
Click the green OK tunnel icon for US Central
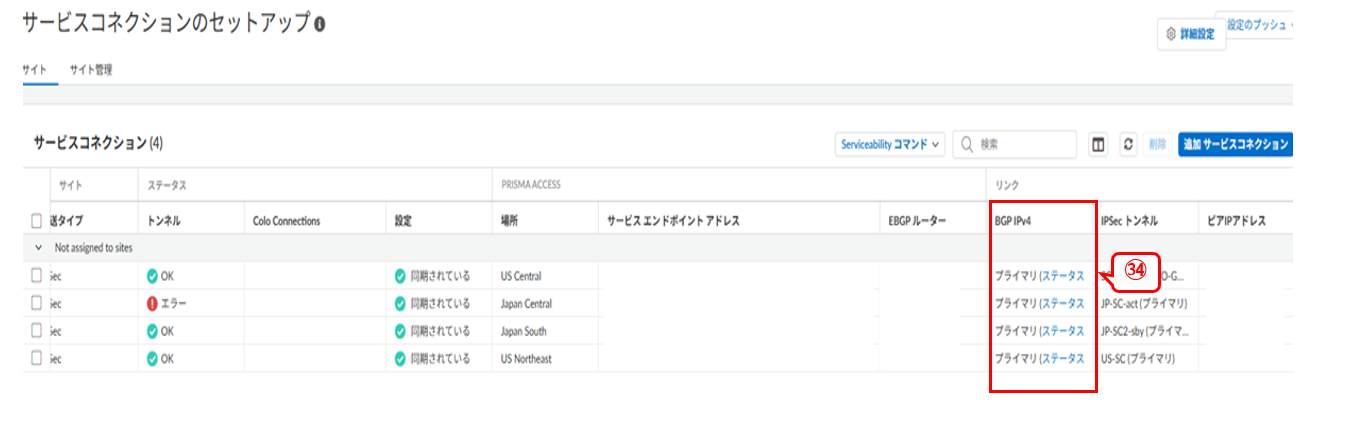pyautogui.click(x=152, y=276)
